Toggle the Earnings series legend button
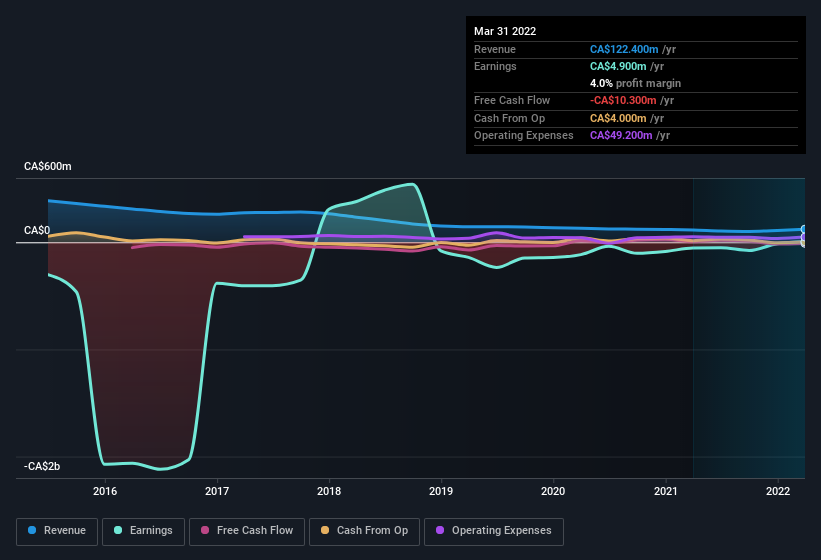Screen dimensions: 821x560 coord(143,531)
